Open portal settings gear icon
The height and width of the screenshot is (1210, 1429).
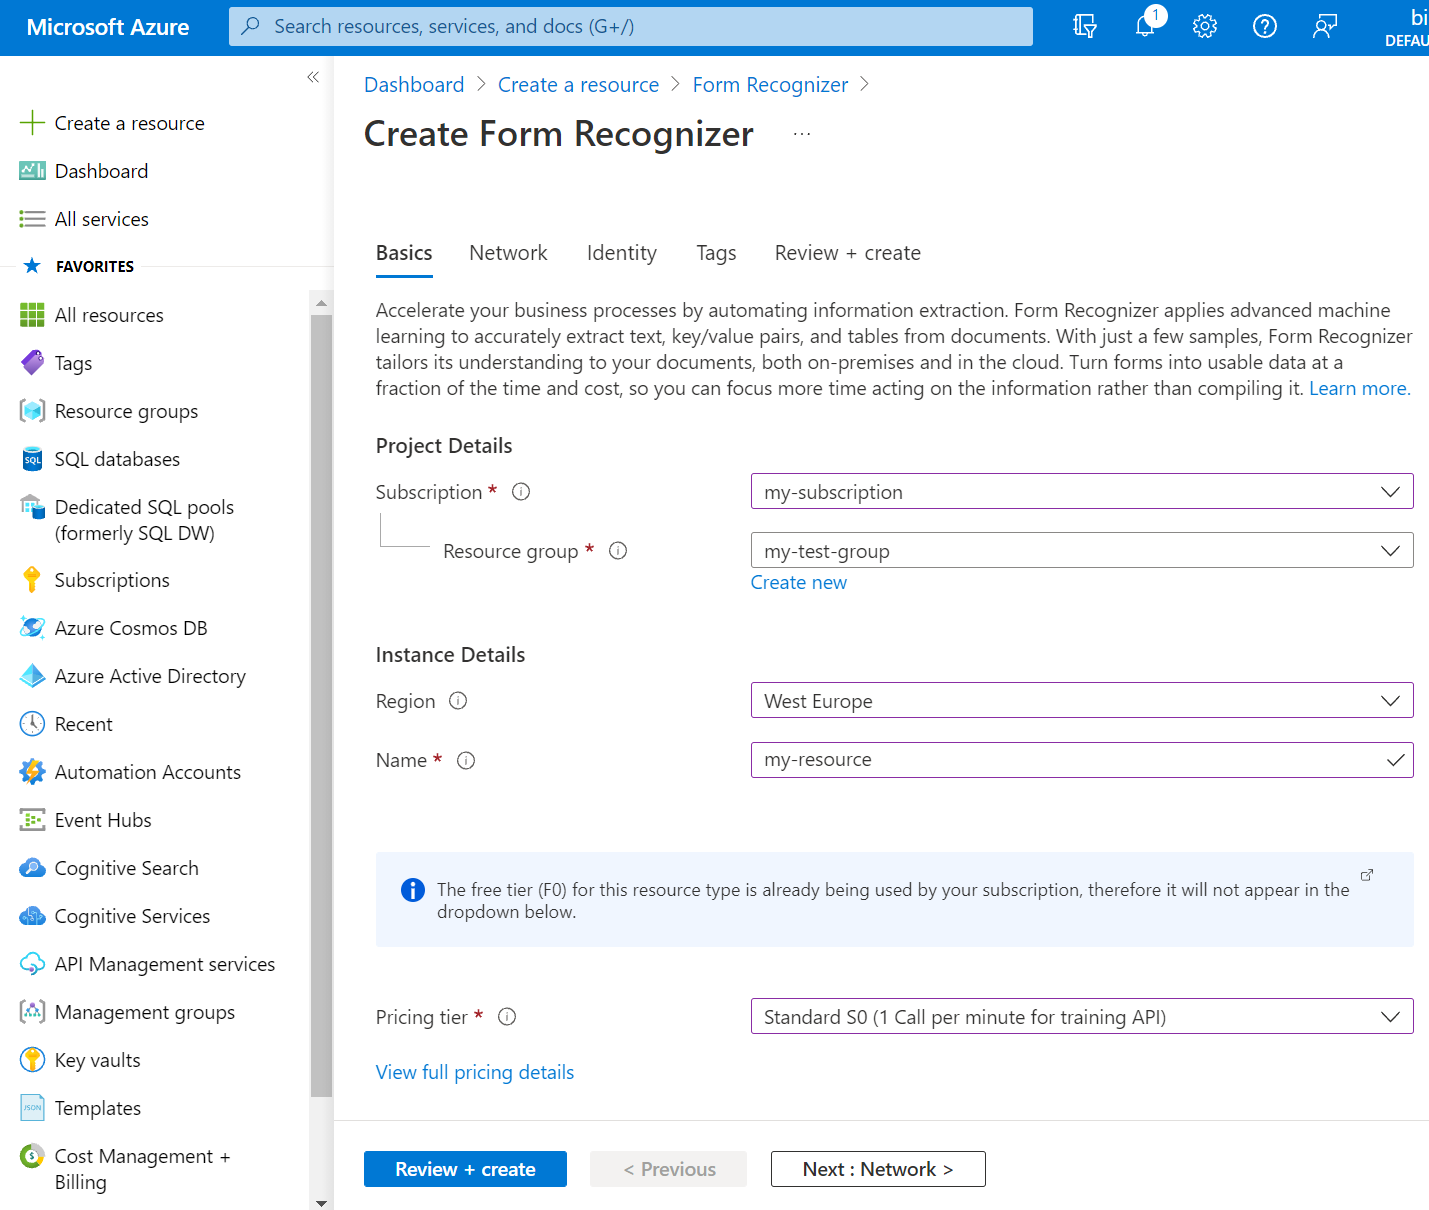[x=1205, y=26]
